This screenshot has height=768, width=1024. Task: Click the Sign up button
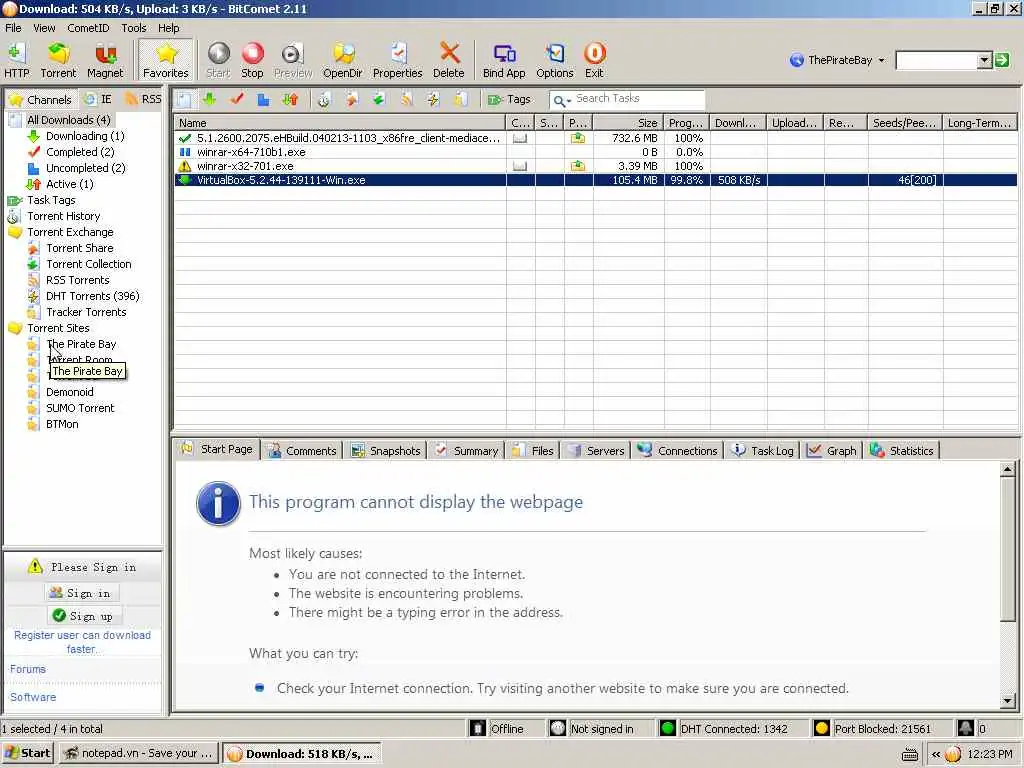(86, 616)
